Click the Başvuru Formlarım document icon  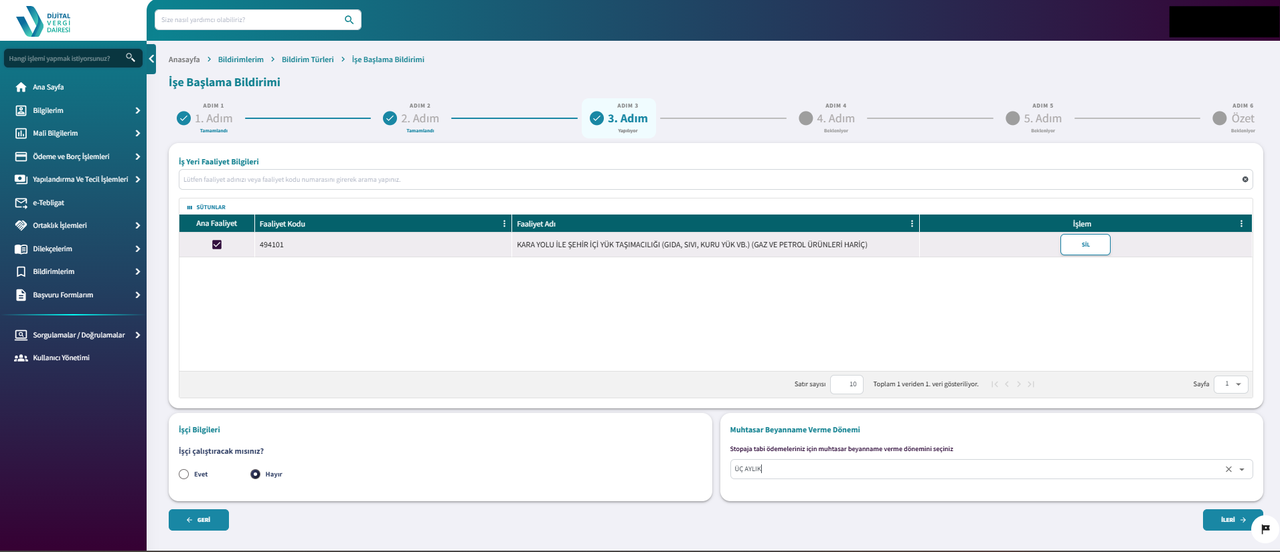point(21,295)
